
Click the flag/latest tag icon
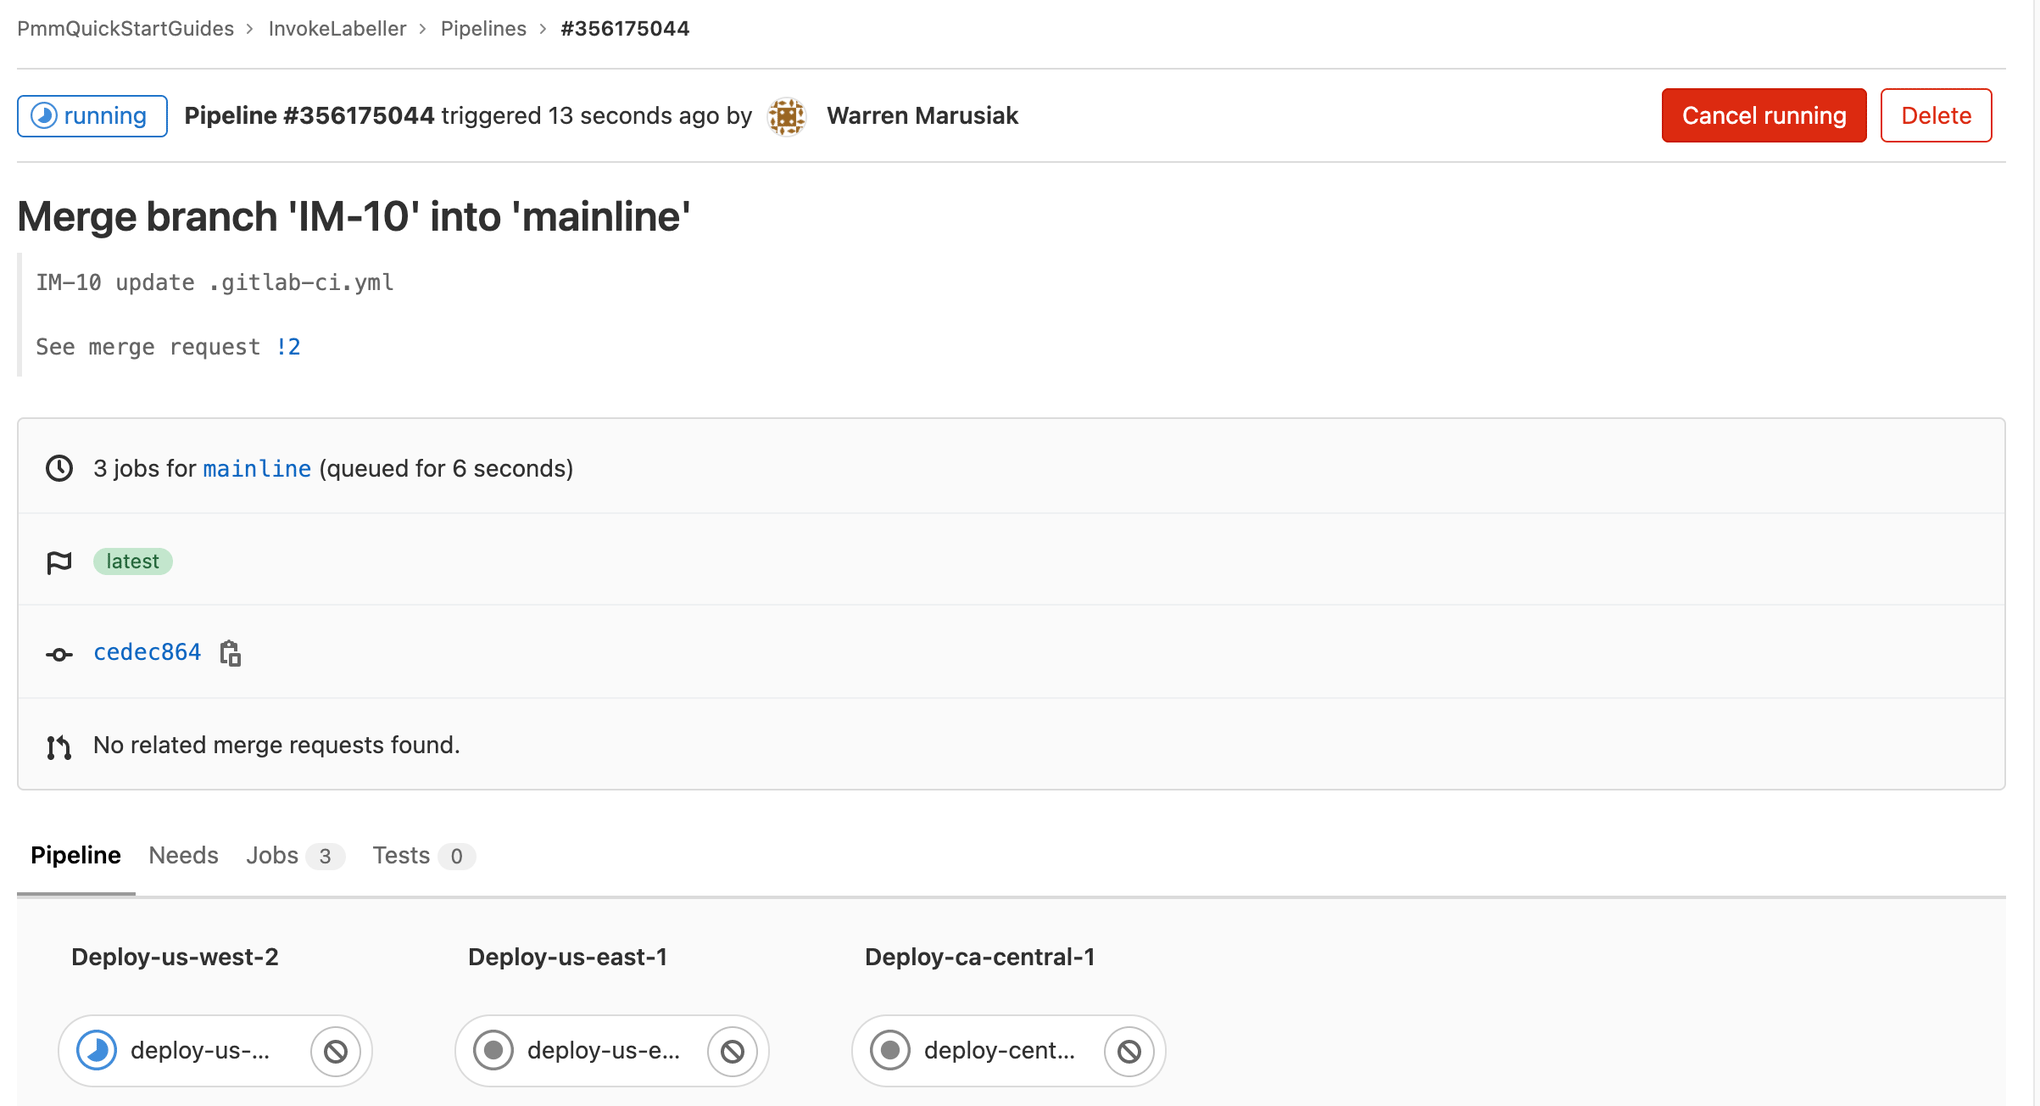pos(60,561)
